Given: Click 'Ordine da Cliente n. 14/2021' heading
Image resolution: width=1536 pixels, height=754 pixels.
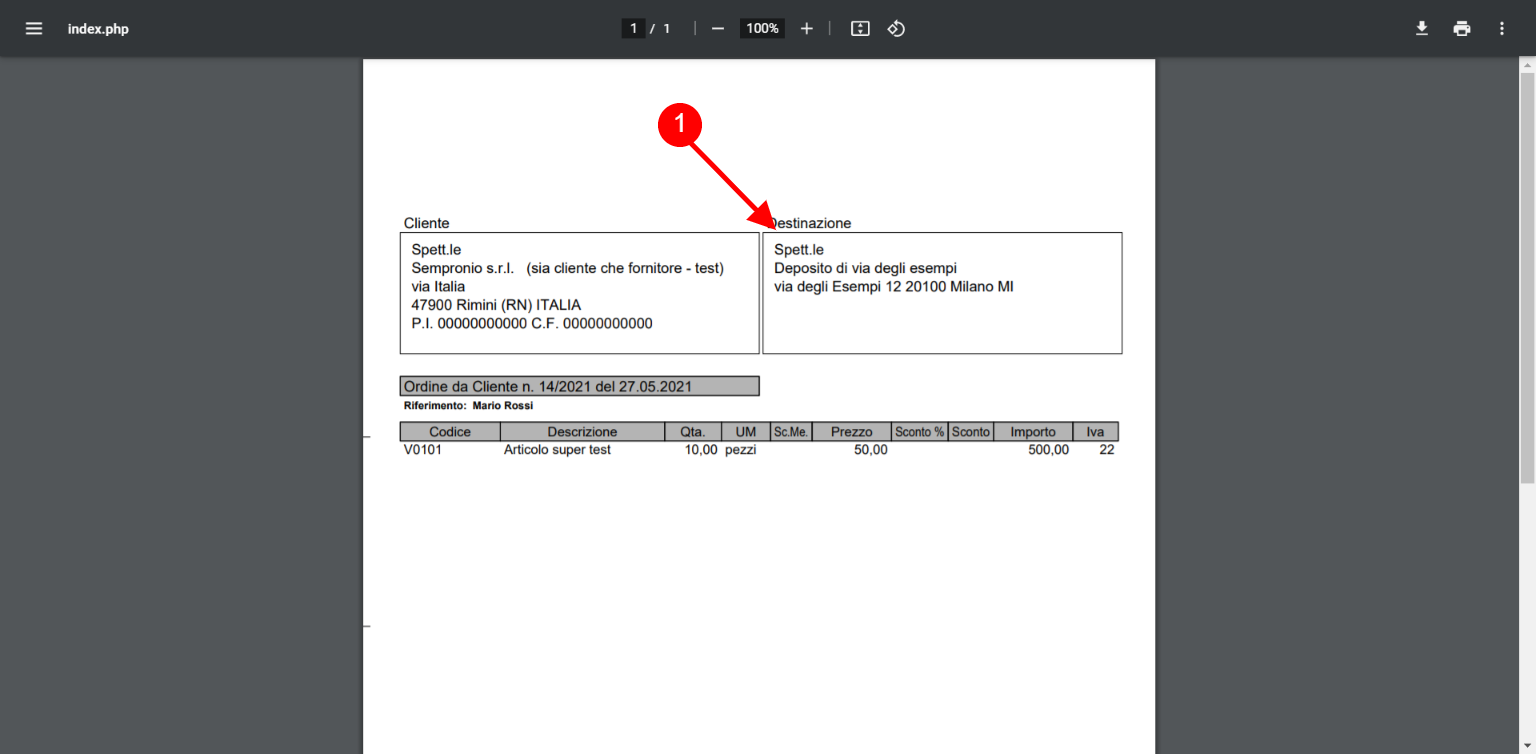Looking at the screenshot, I should tap(579, 386).
